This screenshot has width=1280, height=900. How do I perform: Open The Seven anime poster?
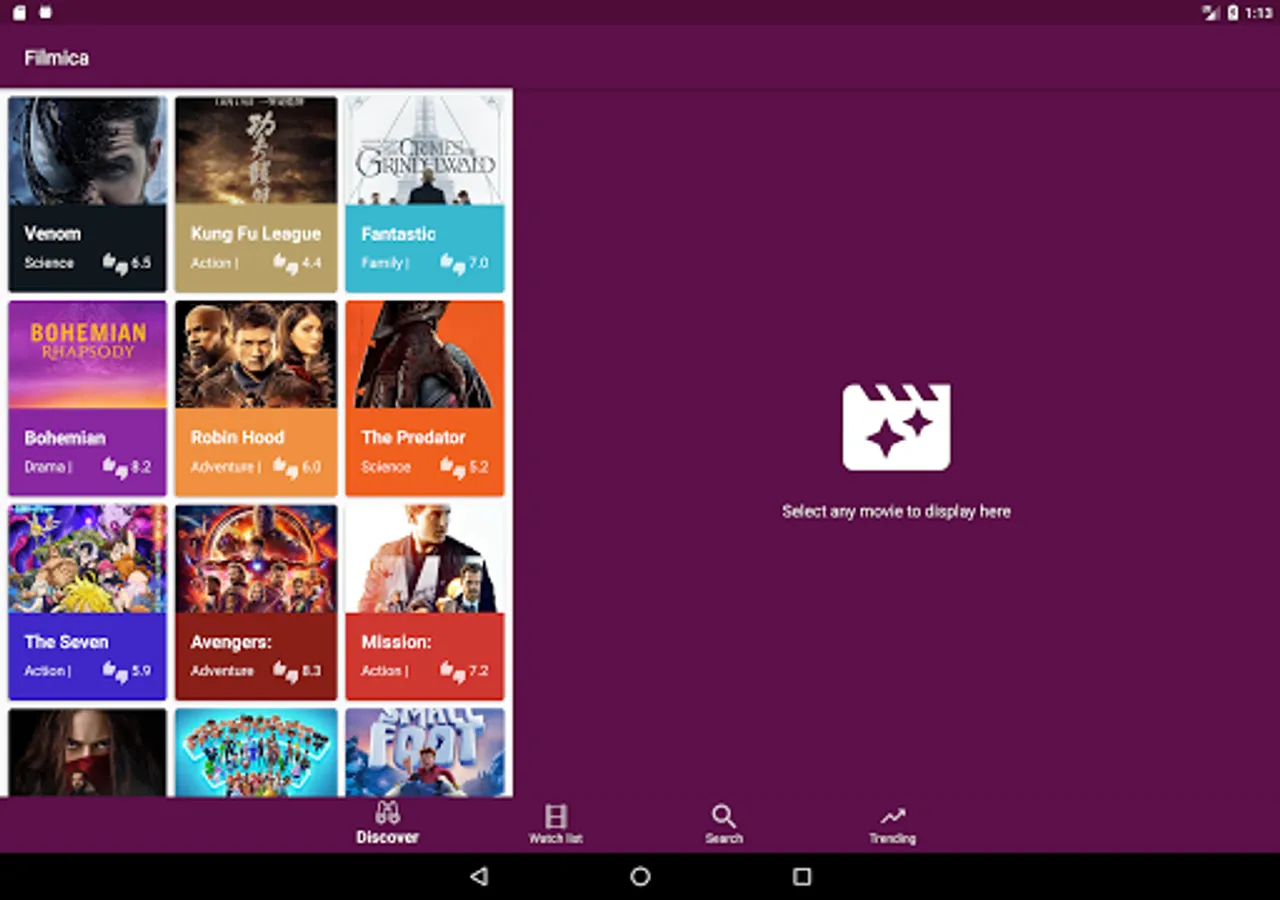click(88, 559)
